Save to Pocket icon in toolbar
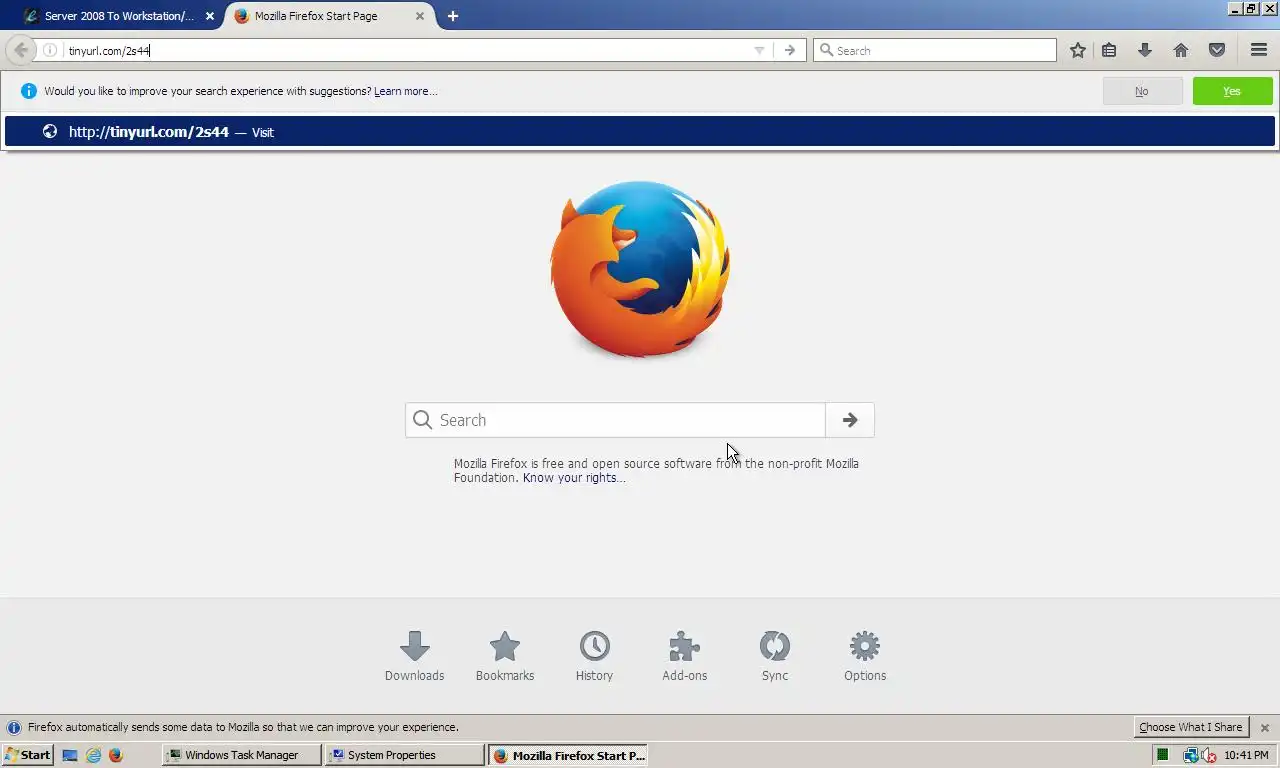The height and width of the screenshot is (768, 1280). (1217, 50)
